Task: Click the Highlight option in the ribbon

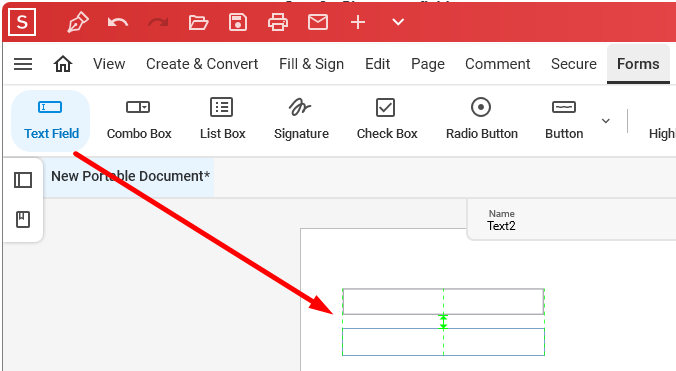Action: [x=662, y=134]
